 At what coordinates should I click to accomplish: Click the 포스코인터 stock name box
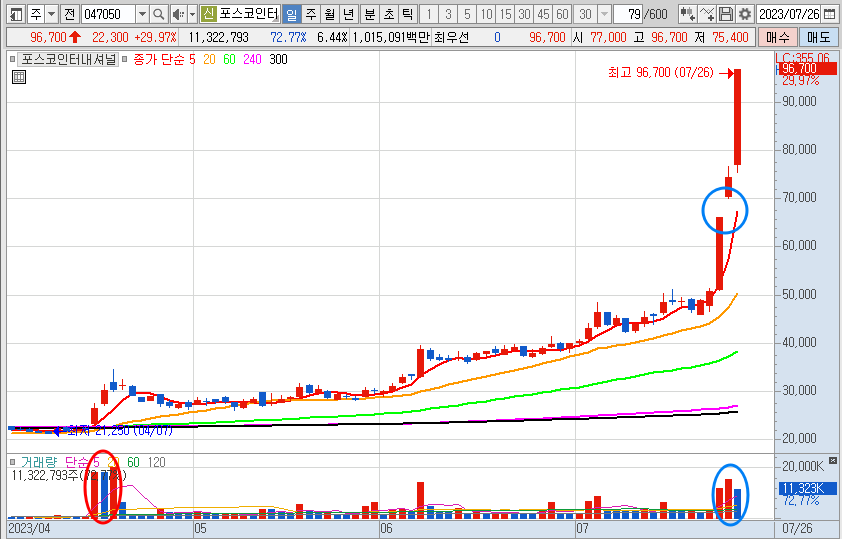coord(249,14)
